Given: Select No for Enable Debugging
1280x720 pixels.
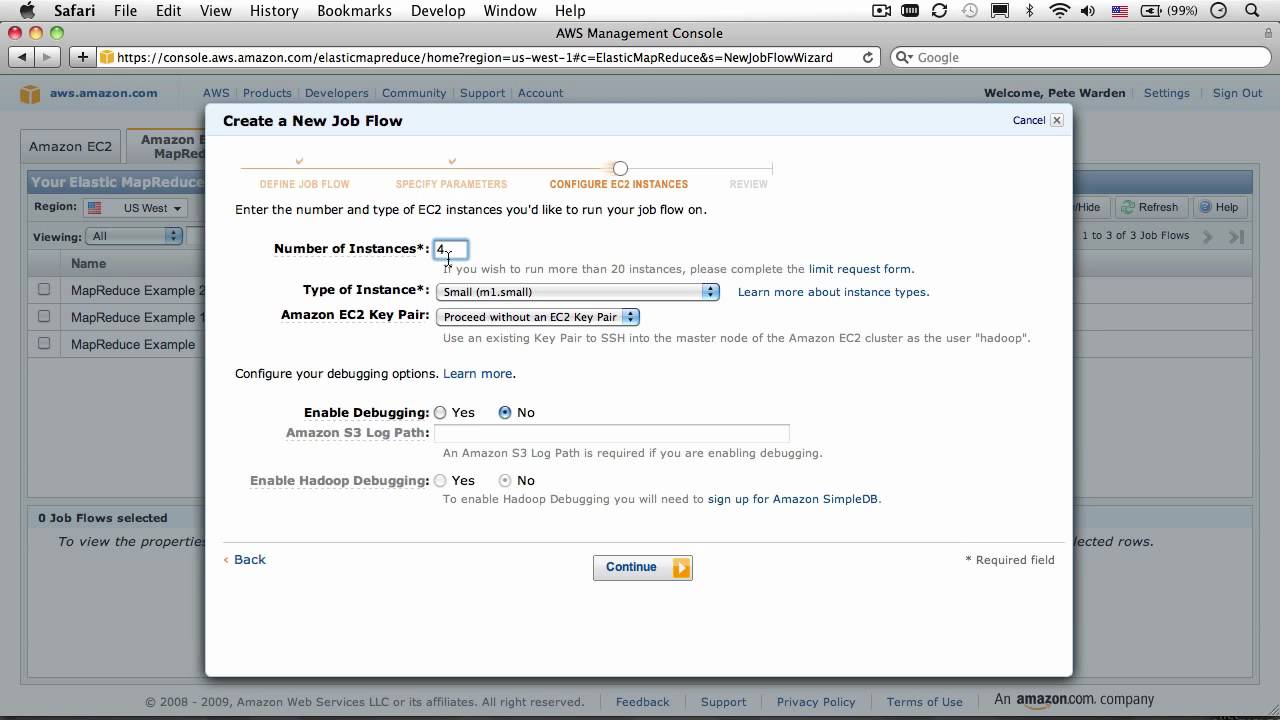Looking at the screenshot, I should tap(505, 412).
